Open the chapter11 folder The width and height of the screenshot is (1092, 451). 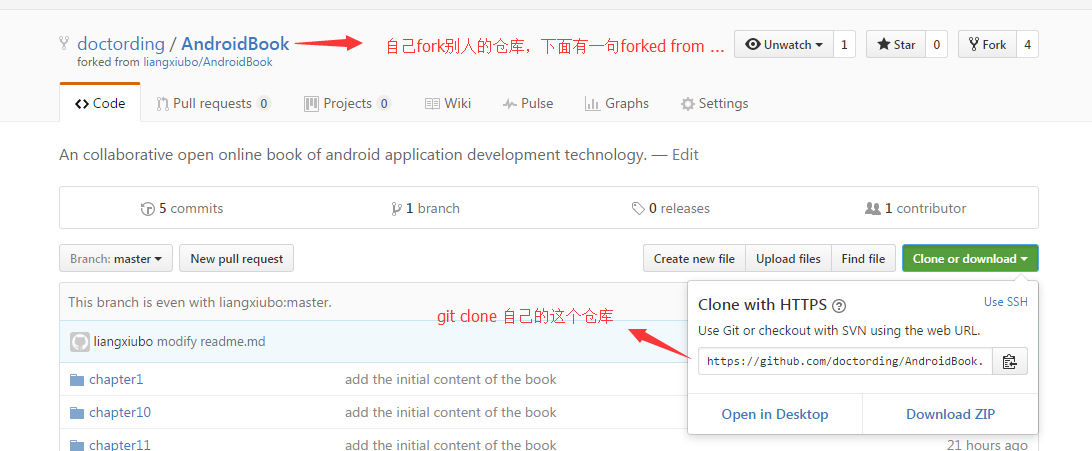(120, 445)
